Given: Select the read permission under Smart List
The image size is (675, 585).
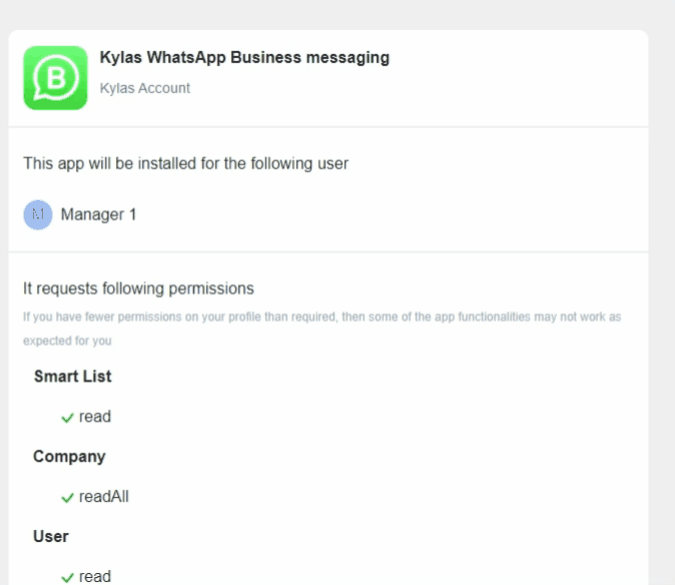Looking at the screenshot, I should coord(95,417).
